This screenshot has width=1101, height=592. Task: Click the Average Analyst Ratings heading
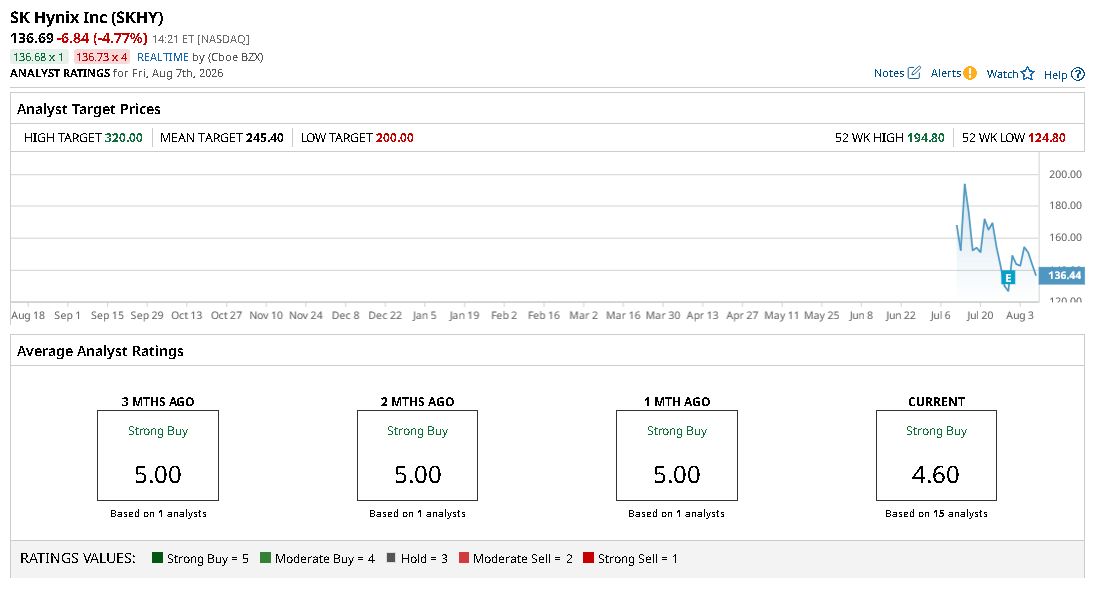(100, 351)
